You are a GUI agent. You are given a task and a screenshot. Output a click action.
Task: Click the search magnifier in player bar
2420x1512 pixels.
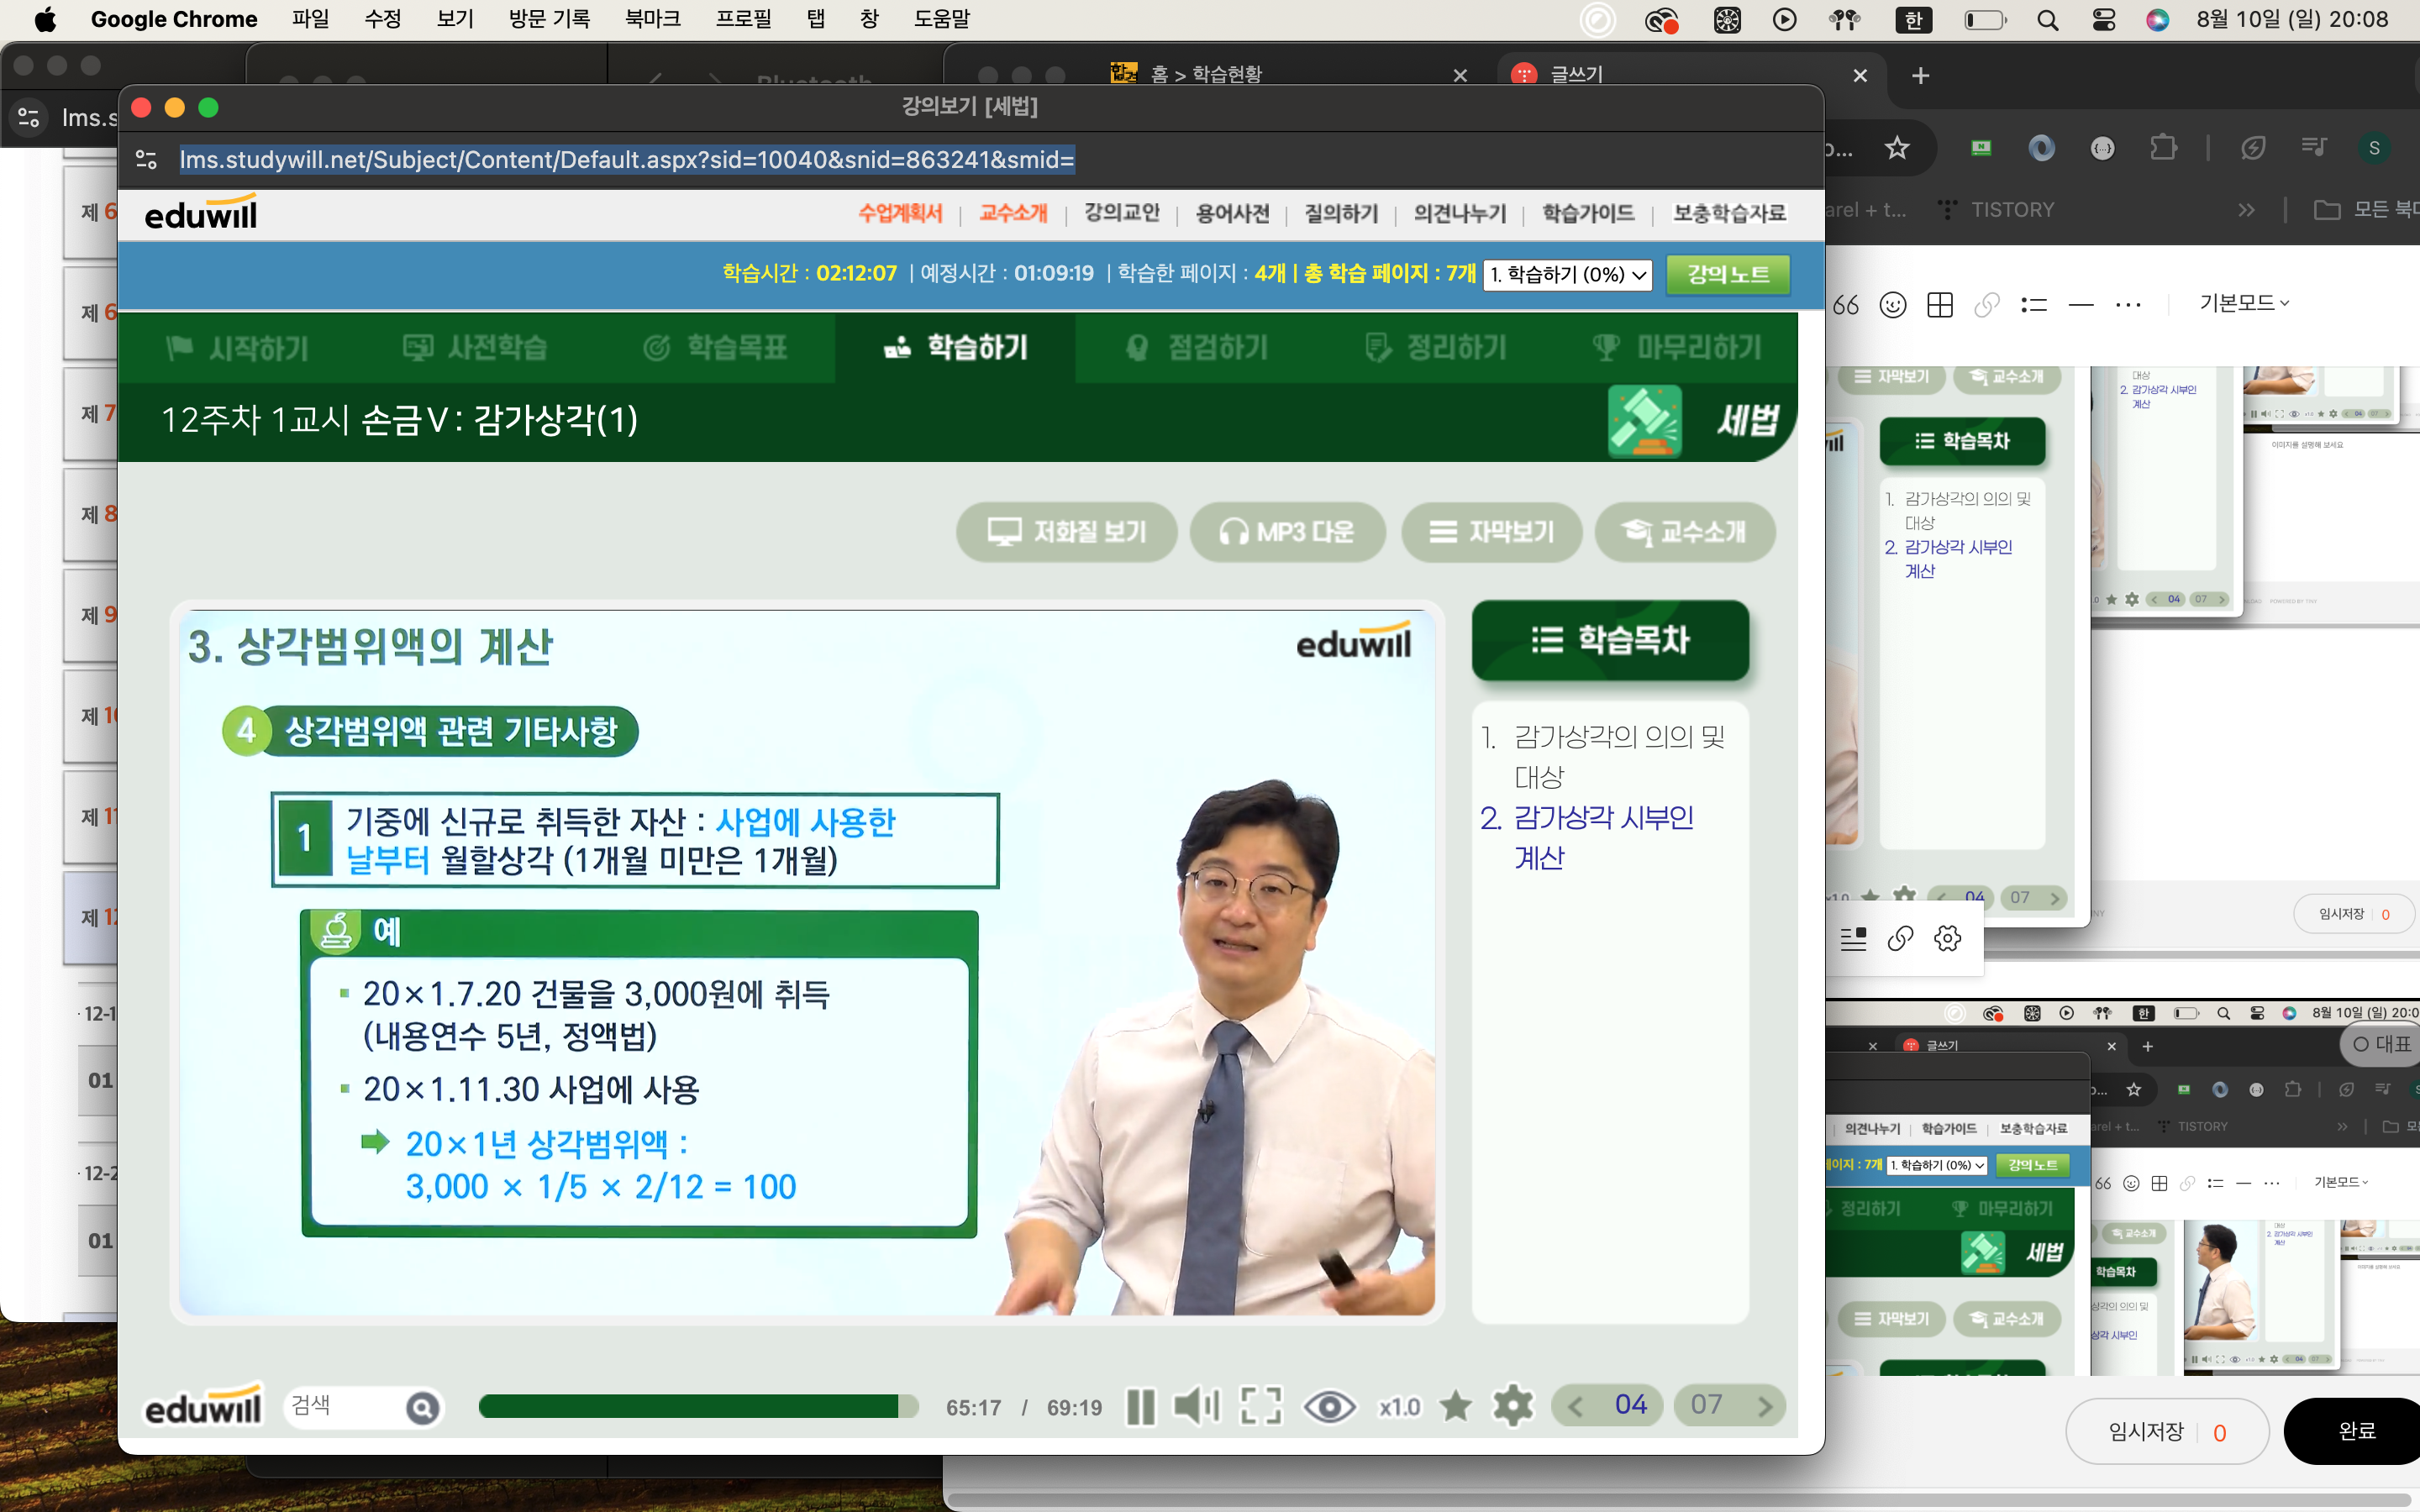[x=423, y=1408]
